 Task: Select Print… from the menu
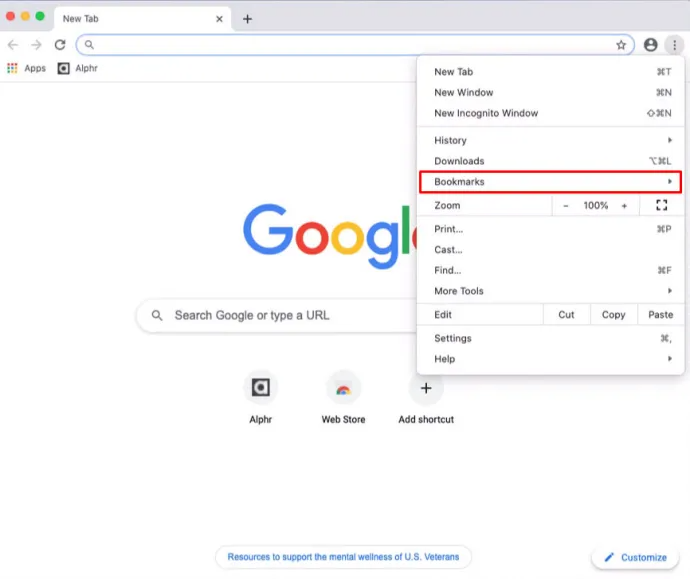pyautogui.click(x=551, y=229)
